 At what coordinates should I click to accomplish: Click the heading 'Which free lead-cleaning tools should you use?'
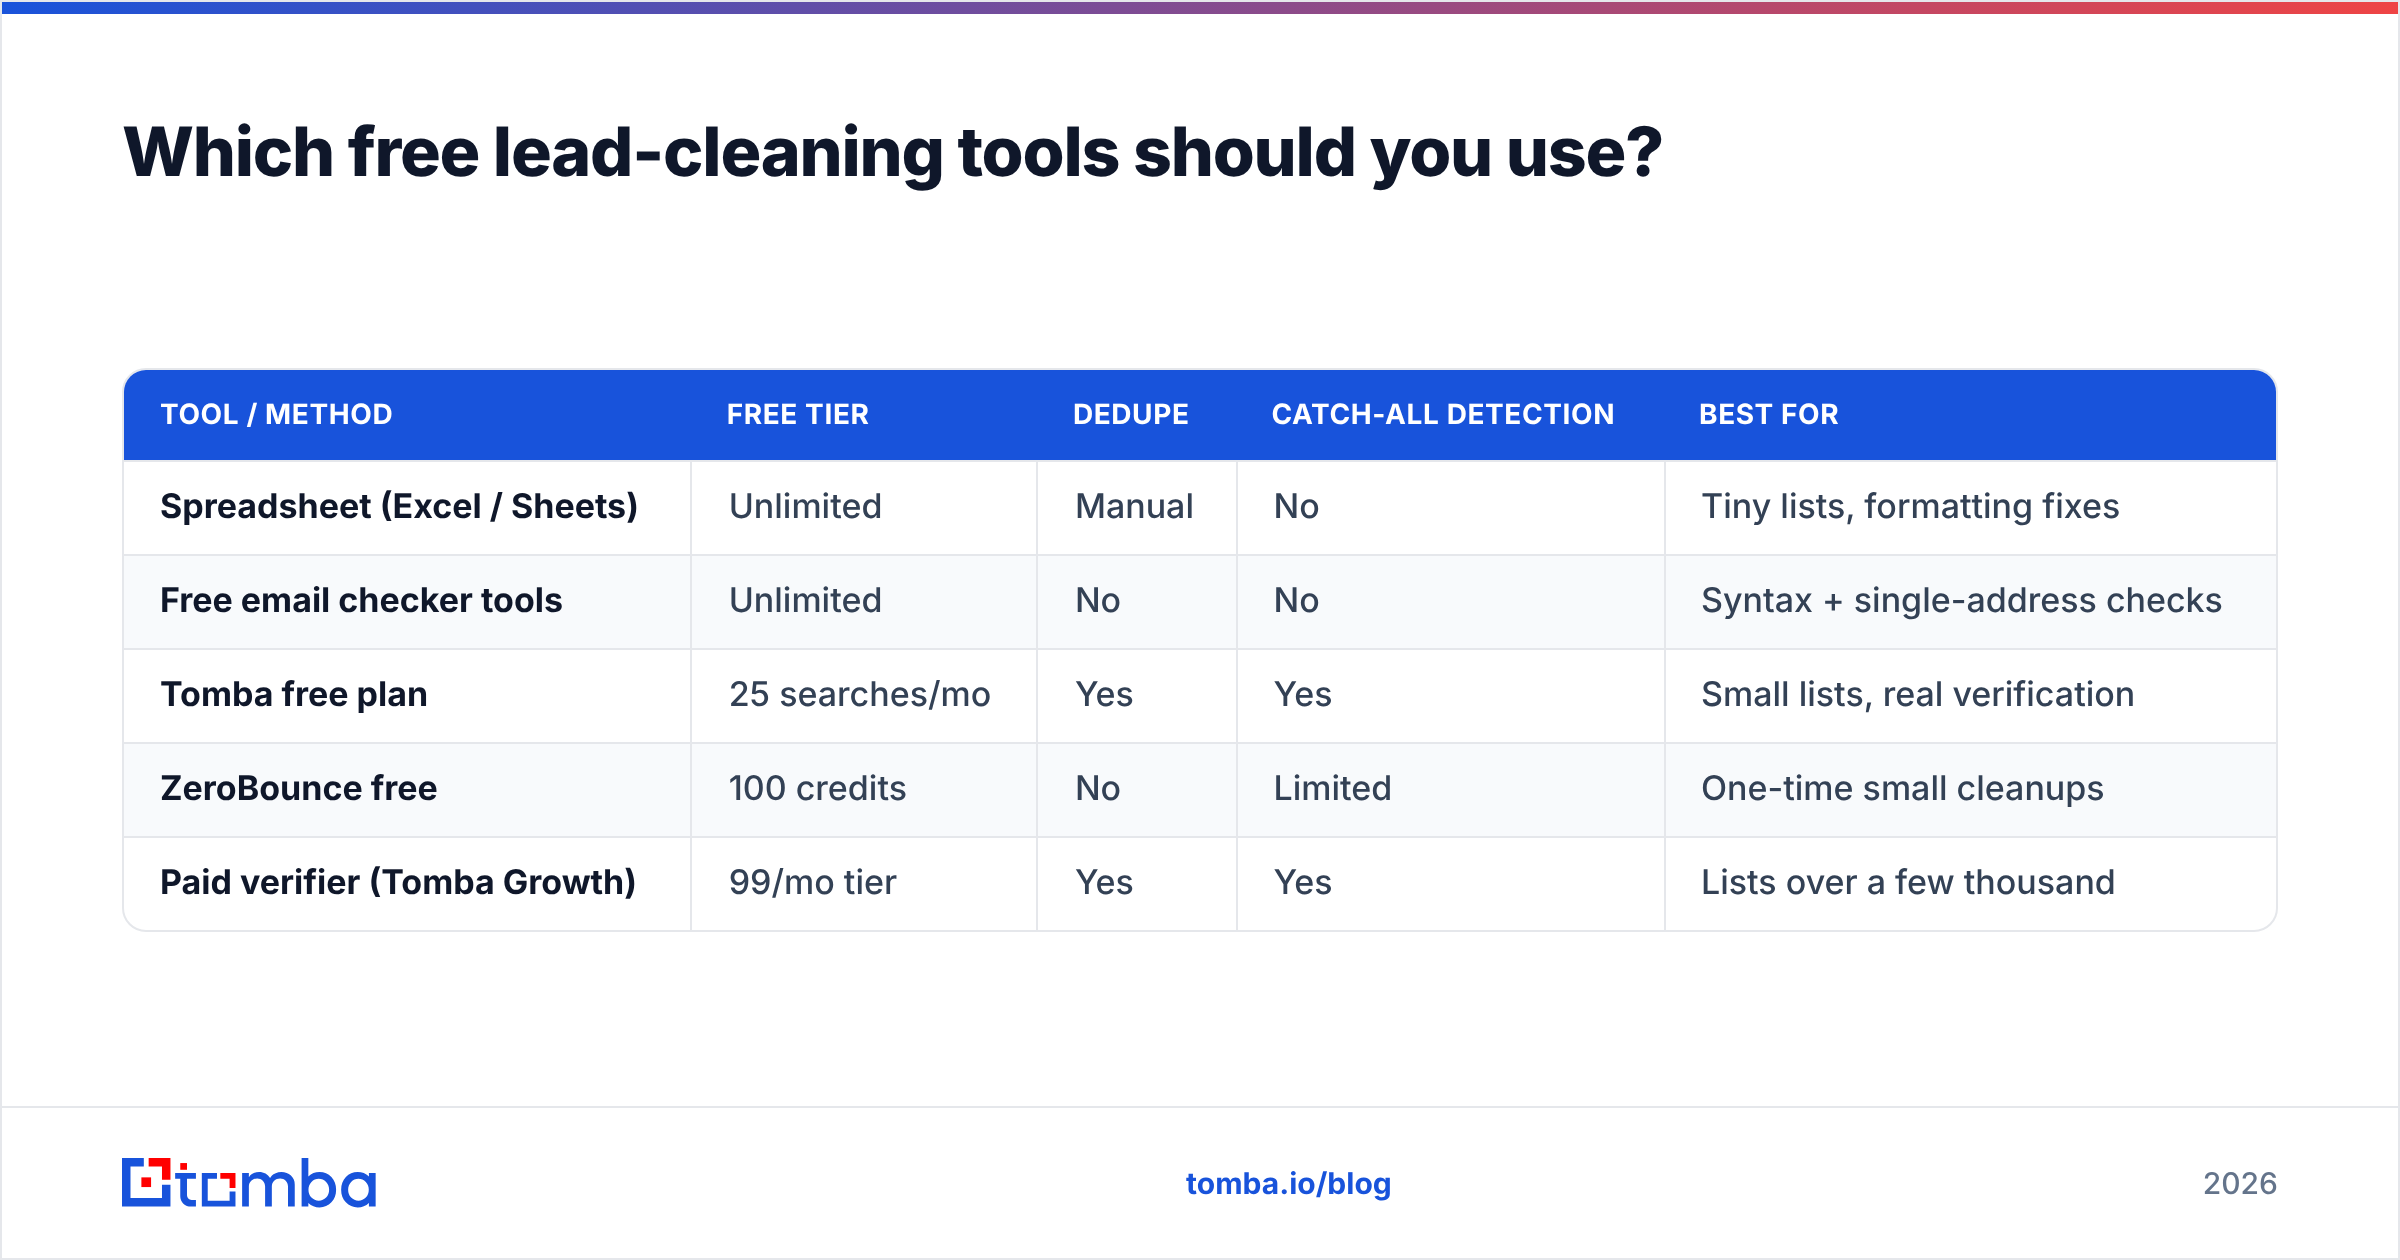pyautogui.click(x=892, y=153)
